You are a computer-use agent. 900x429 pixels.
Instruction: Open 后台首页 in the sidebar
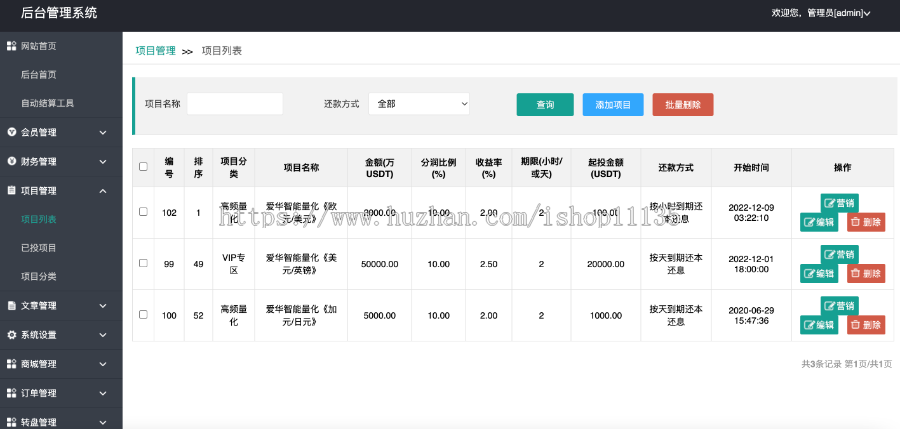[38, 75]
